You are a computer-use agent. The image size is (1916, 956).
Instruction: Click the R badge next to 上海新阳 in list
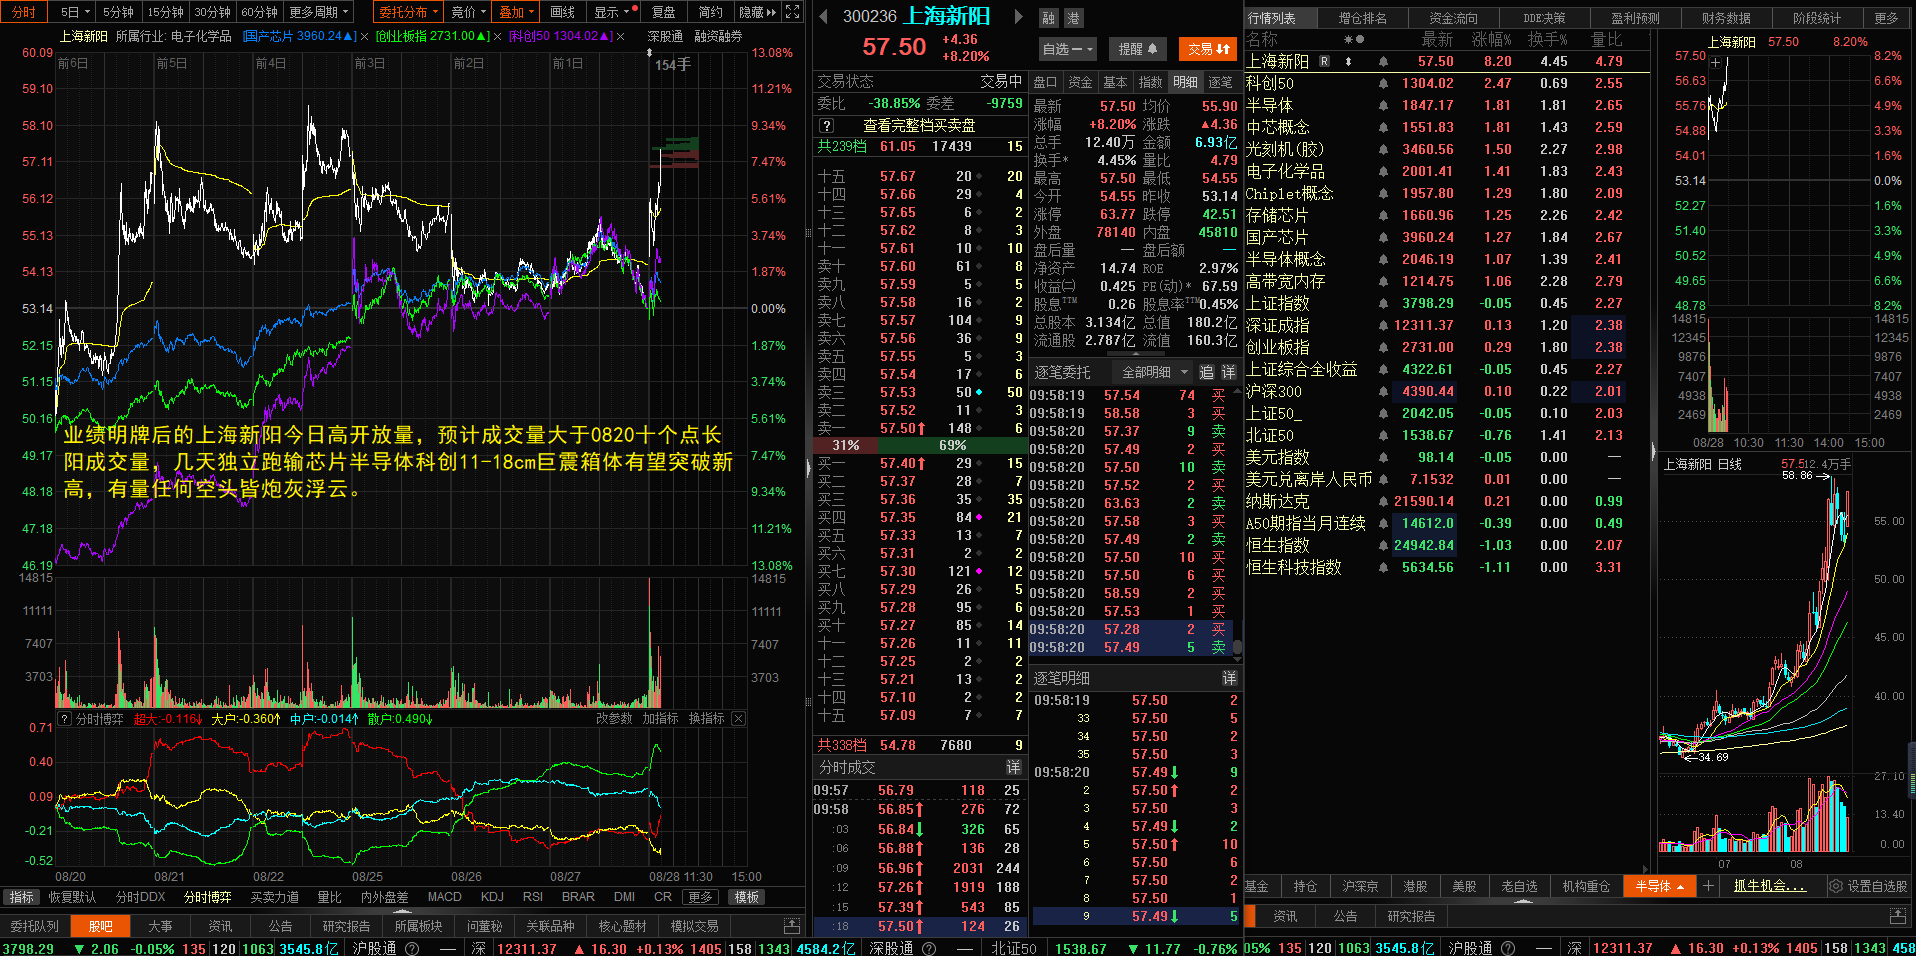[x=1325, y=61]
